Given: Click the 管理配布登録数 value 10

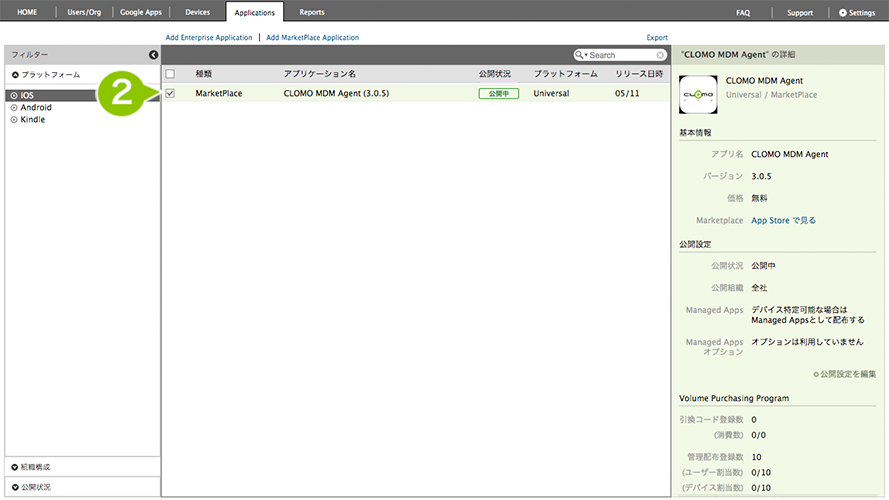Looking at the screenshot, I should click(756, 457).
